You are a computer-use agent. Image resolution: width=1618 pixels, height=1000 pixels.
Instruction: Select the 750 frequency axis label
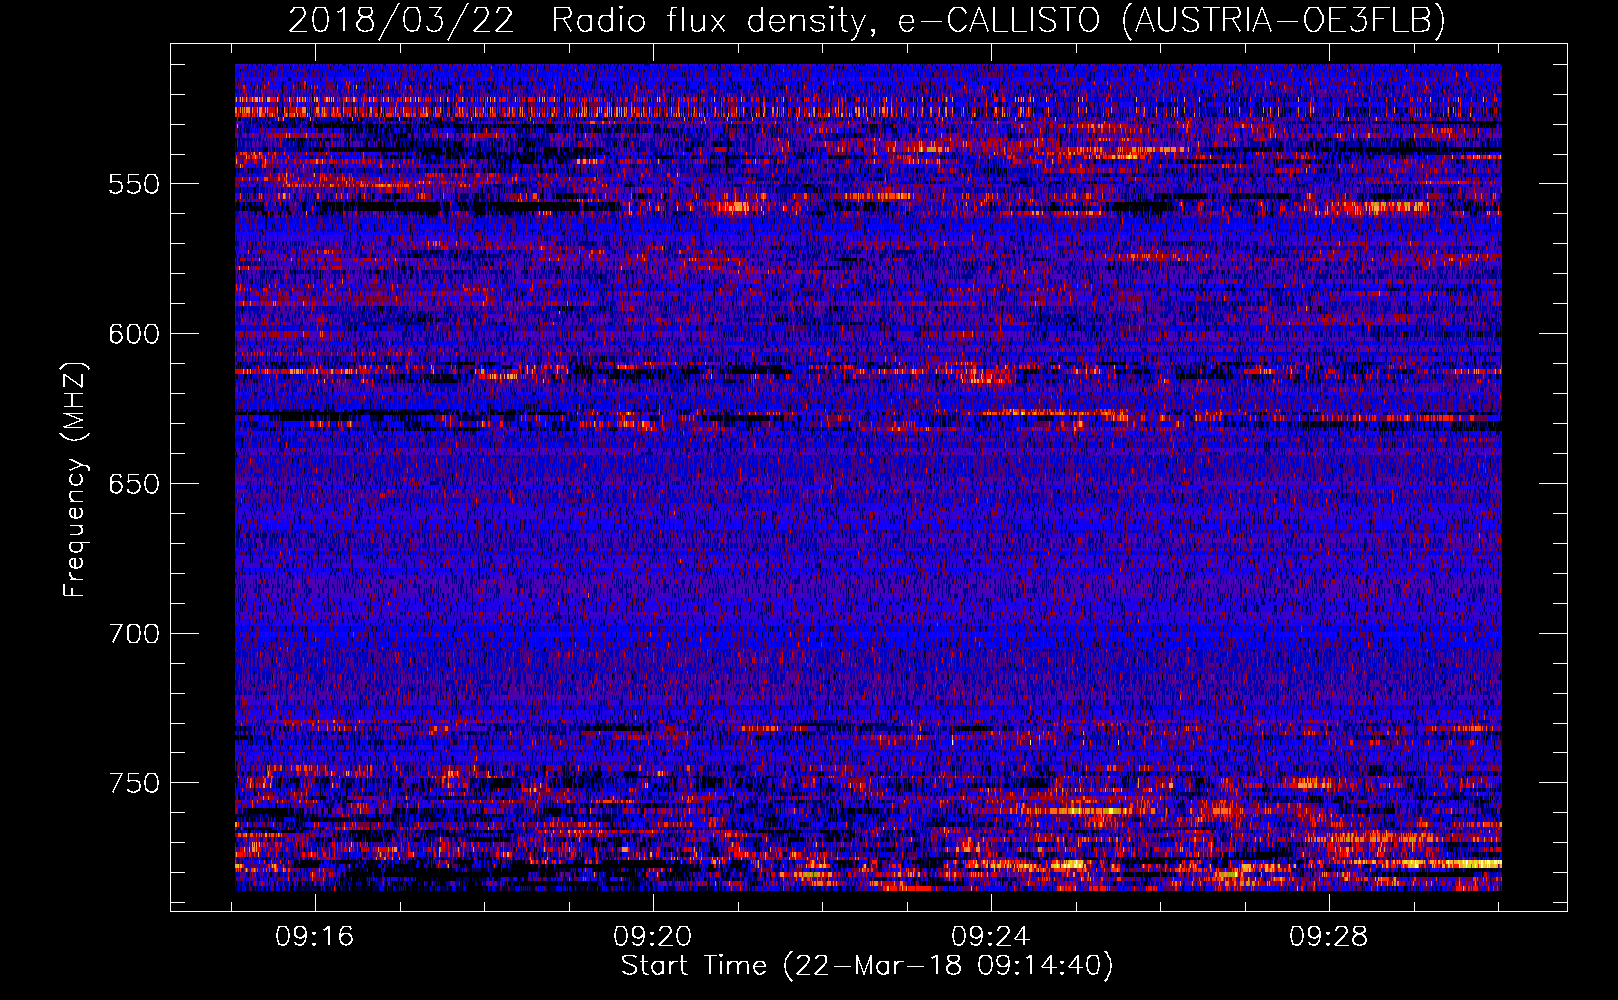[134, 783]
